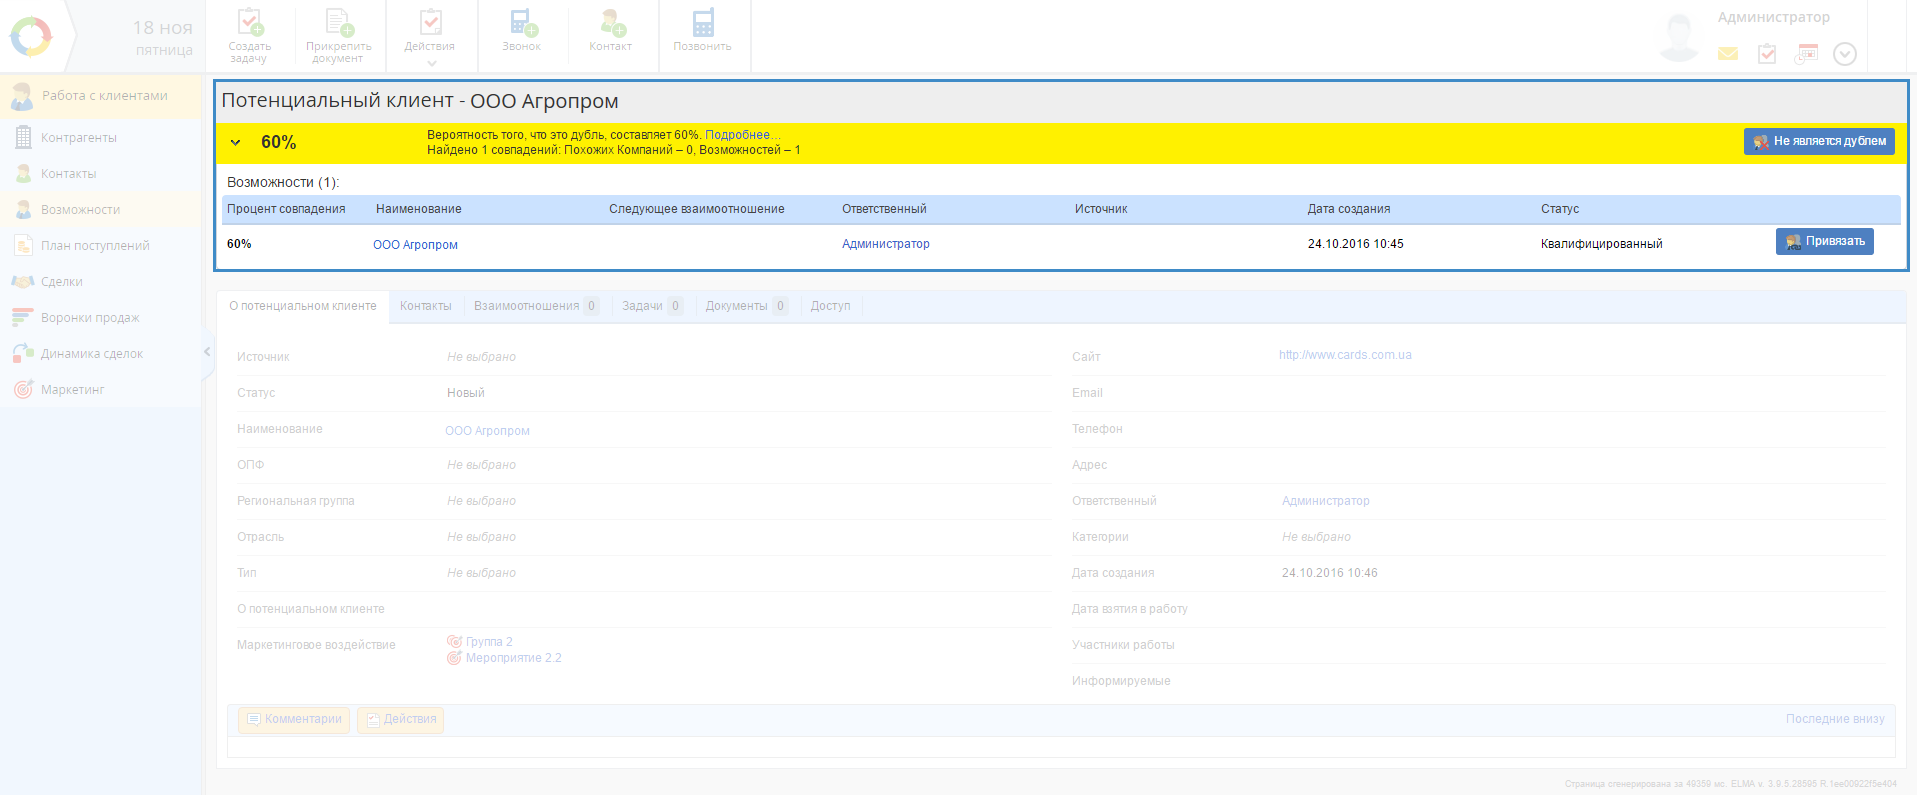
Task: Click the ELMA logo icon
Action: click(31, 37)
